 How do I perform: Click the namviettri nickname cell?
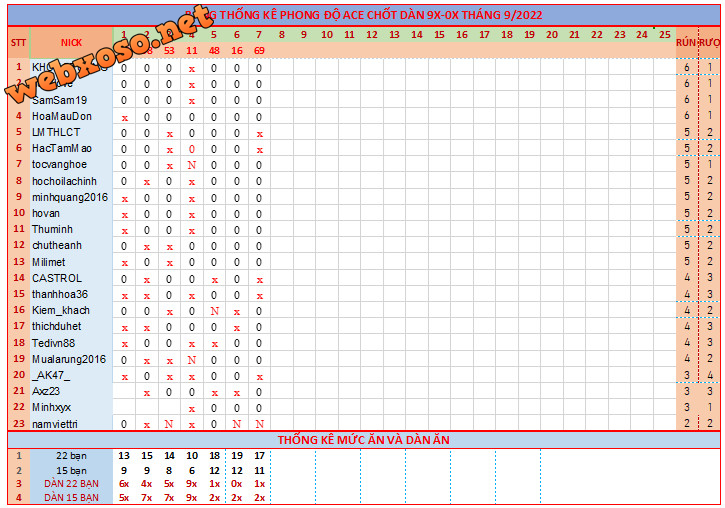pos(59,424)
